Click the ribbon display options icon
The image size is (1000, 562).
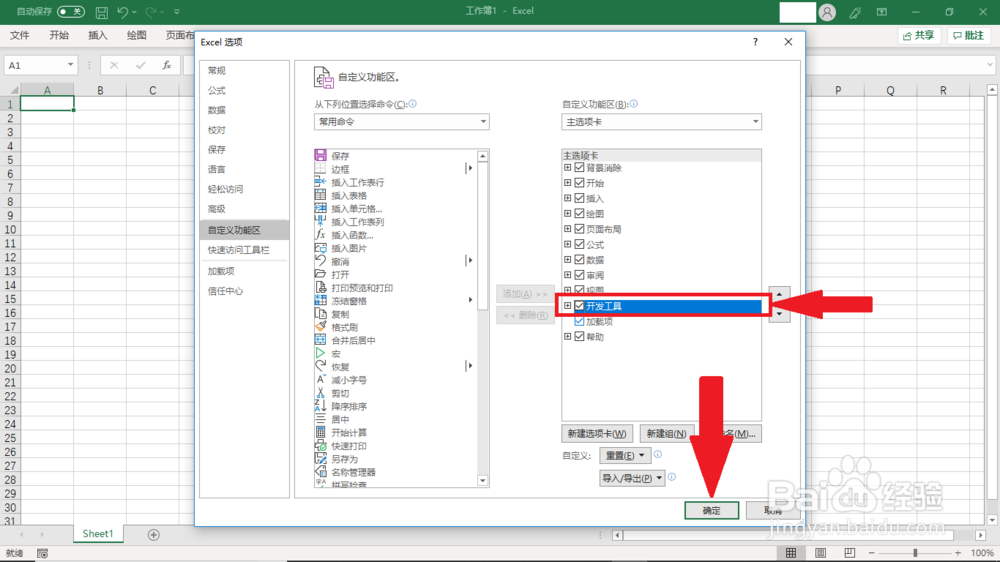pos(882,11)
